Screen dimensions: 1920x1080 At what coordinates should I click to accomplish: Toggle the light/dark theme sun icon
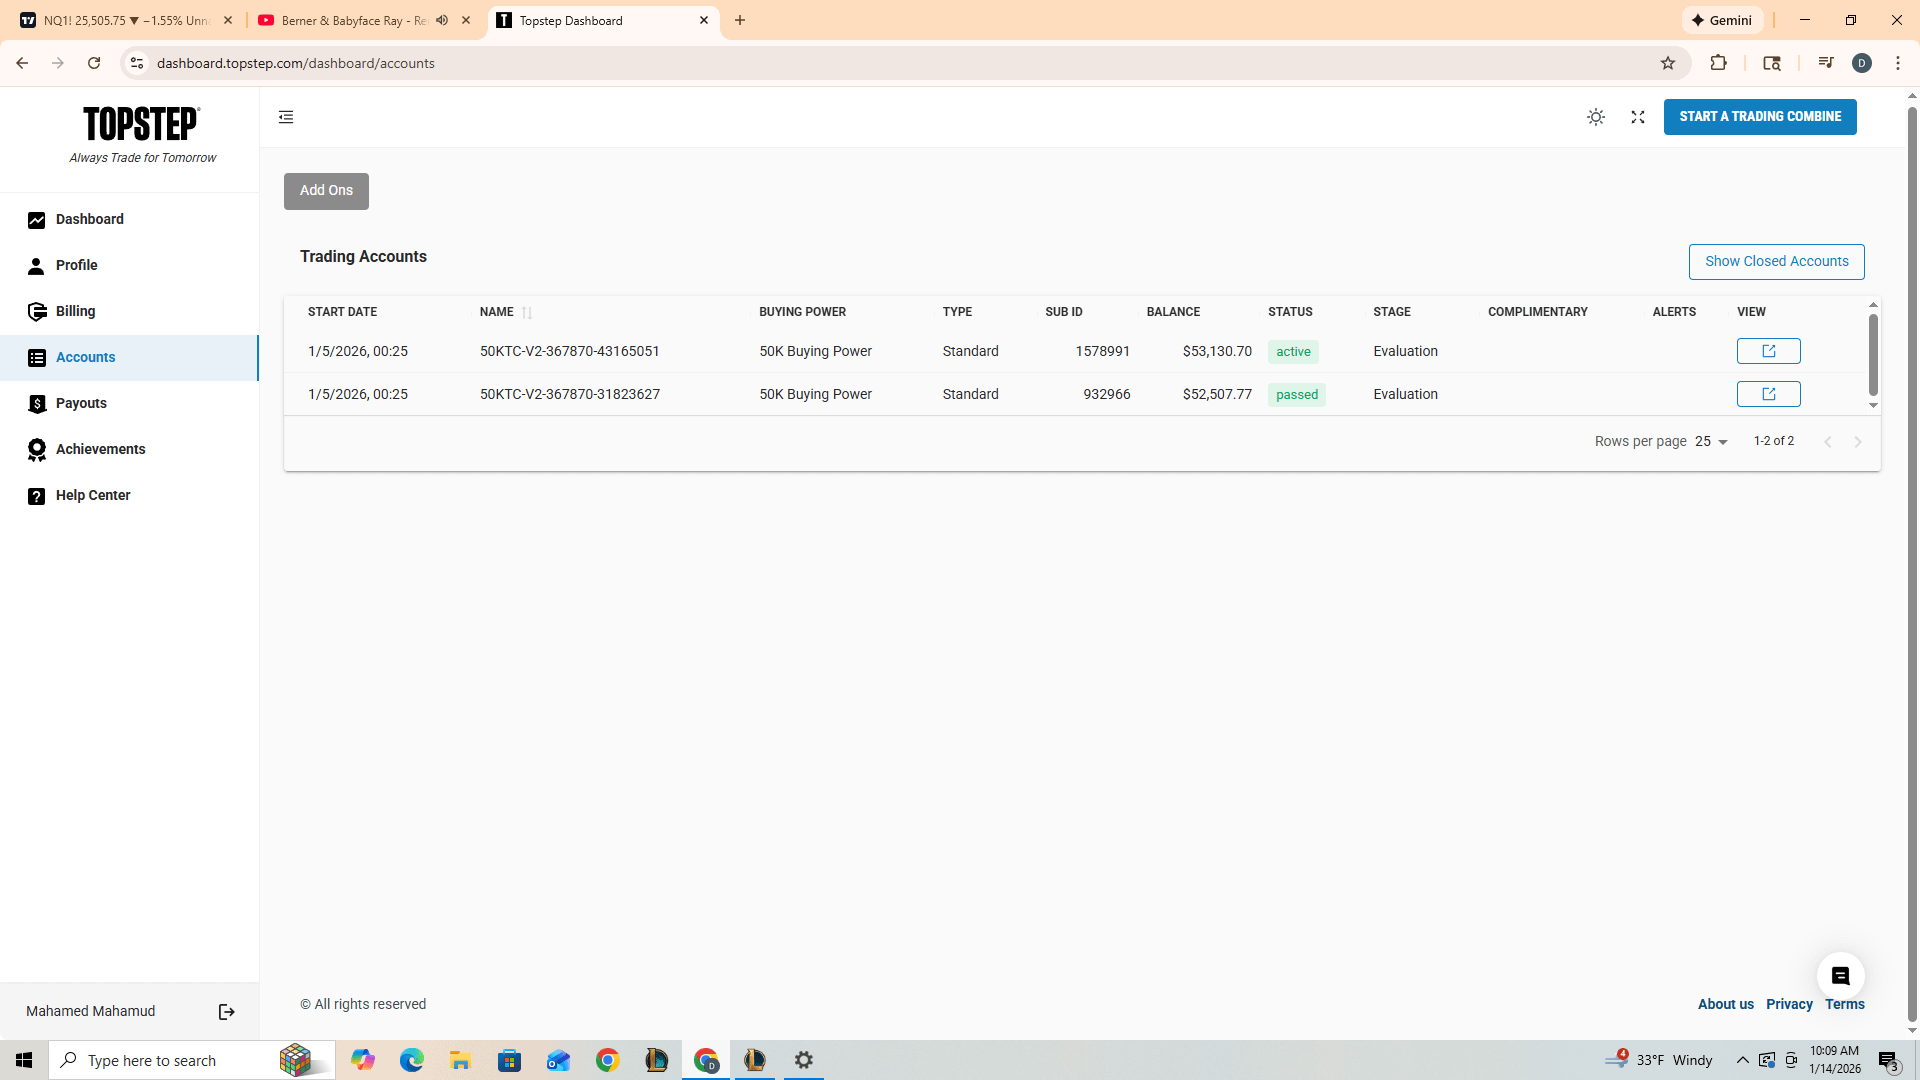click(x=1596, y=117)
